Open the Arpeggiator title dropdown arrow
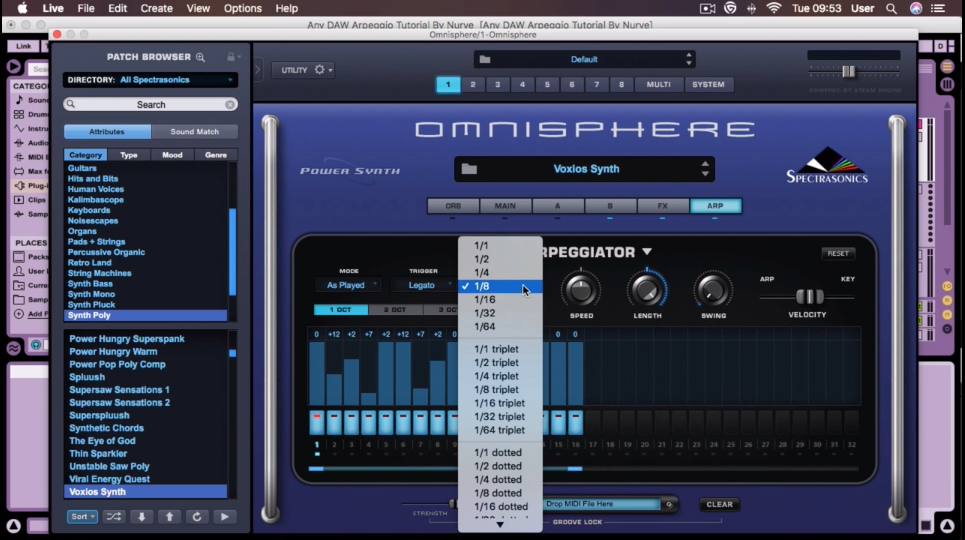Screen dimensions: 965x540 coord(647,252)
